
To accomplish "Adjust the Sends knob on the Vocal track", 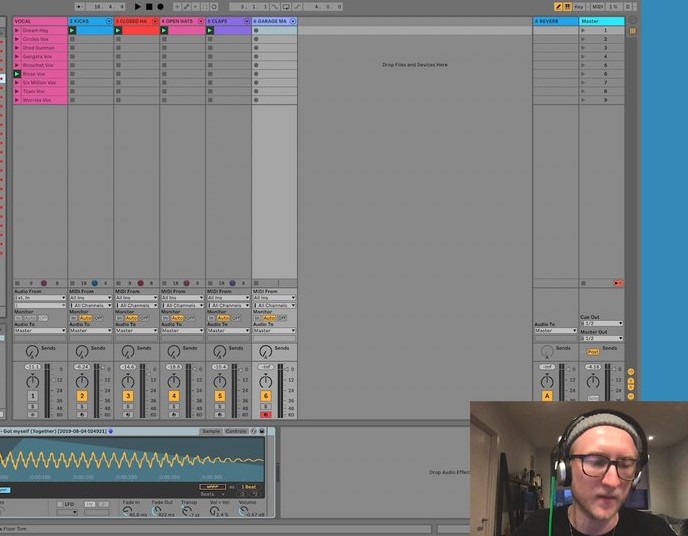I will click(33, 352).
